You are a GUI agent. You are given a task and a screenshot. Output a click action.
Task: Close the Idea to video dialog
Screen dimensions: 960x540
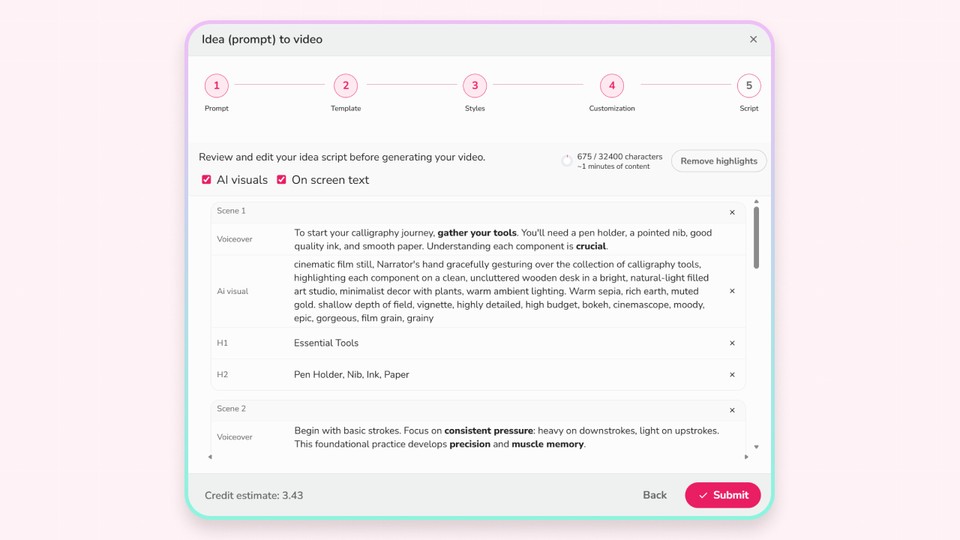click(753, 40)
